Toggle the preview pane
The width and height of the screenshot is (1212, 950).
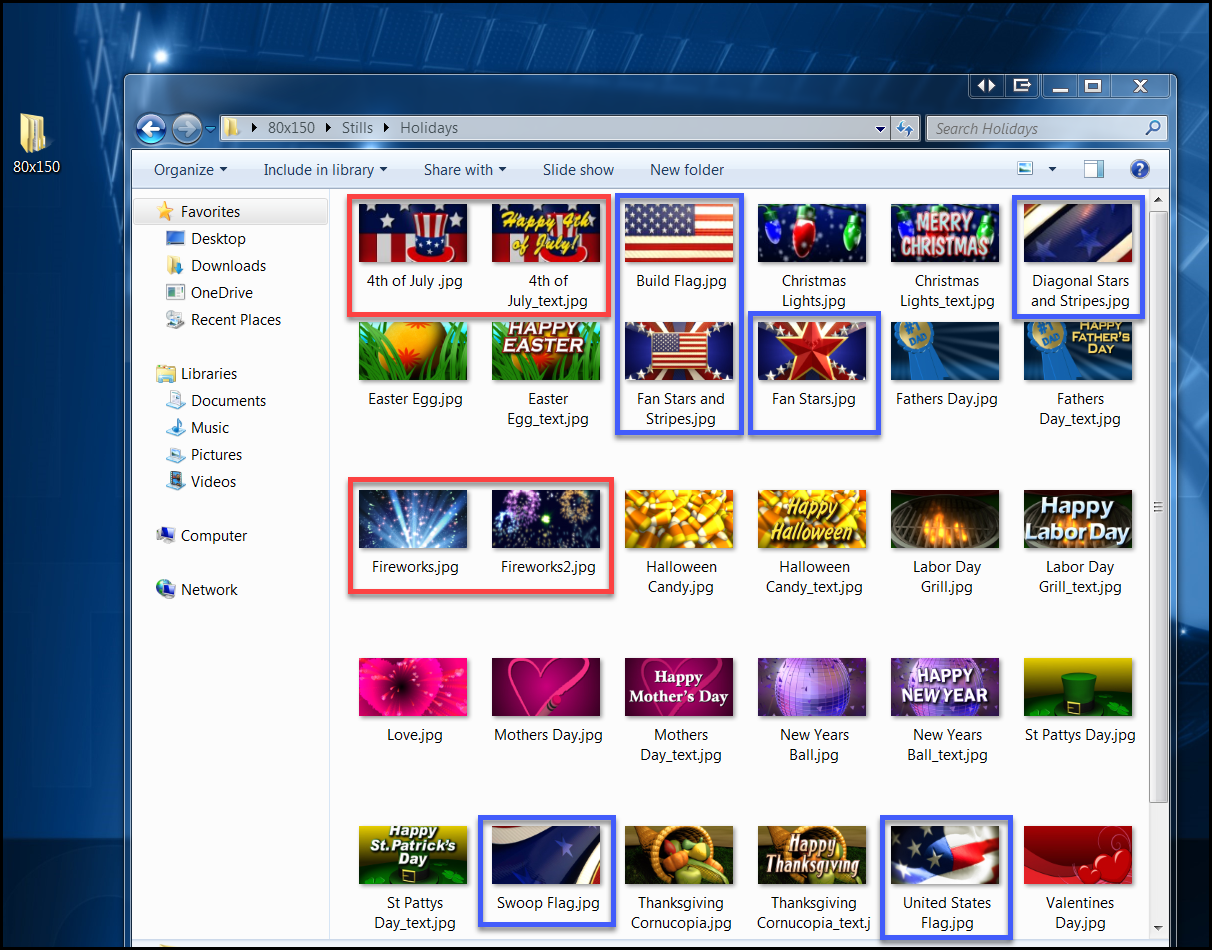pyautogui.click(x=1094, y=169)
